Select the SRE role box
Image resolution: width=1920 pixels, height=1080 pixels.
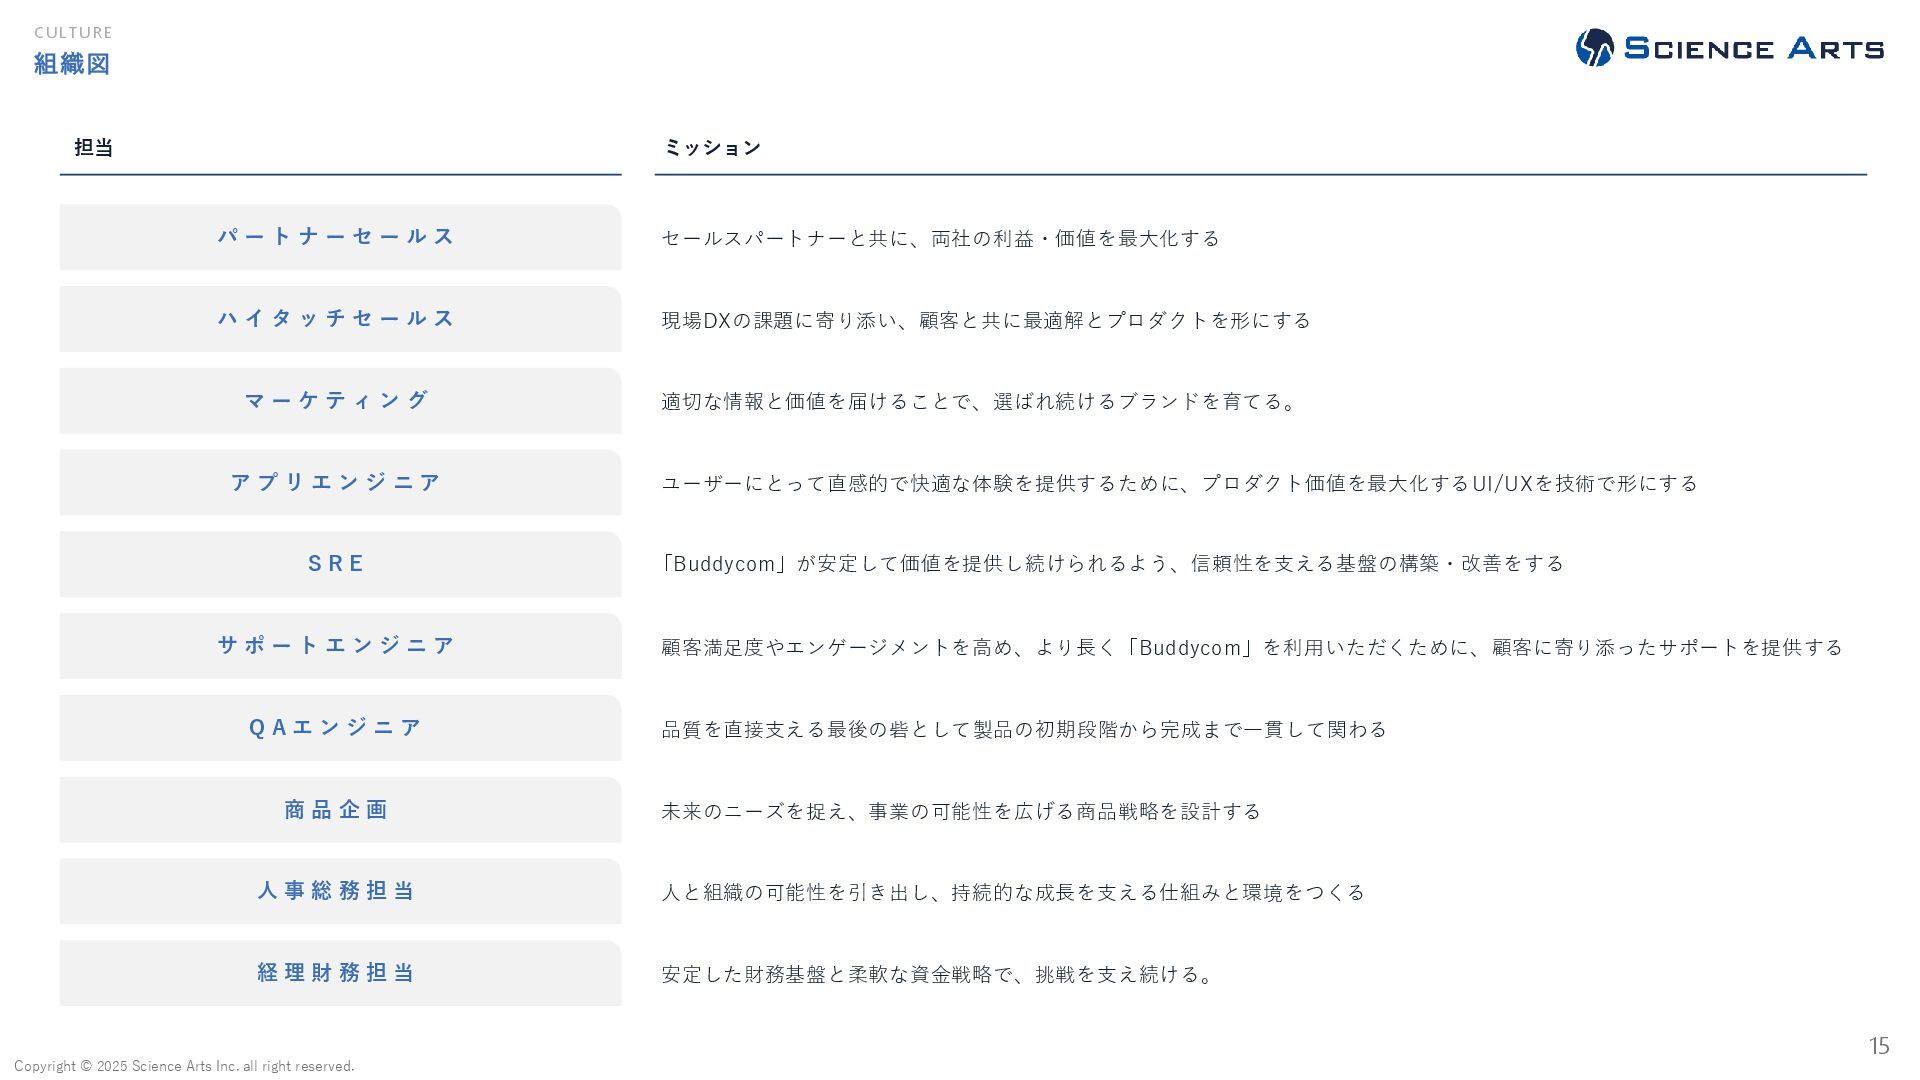coord(340,564)
